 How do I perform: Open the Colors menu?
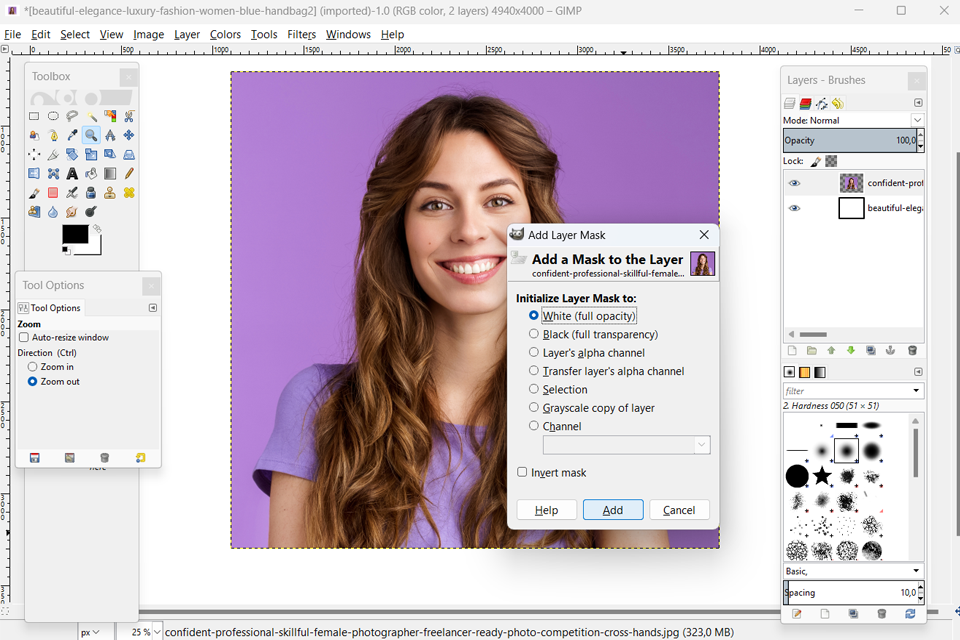pos(225,34)
